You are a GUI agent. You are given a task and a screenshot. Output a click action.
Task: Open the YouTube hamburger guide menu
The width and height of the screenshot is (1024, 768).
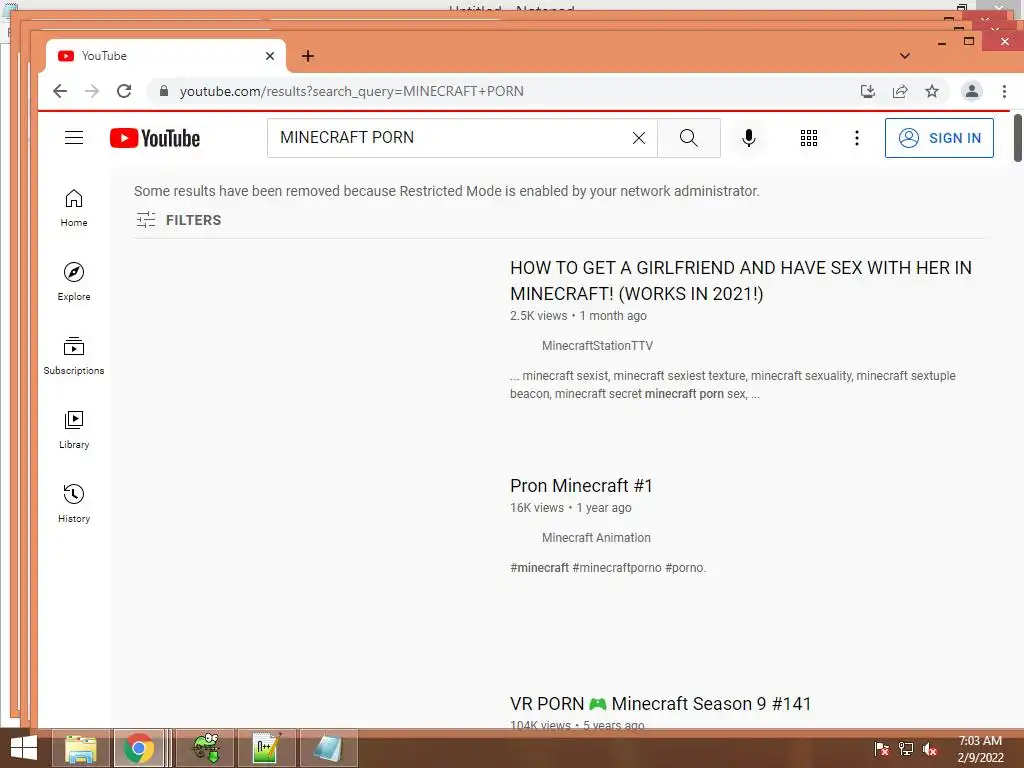point(74,138)
